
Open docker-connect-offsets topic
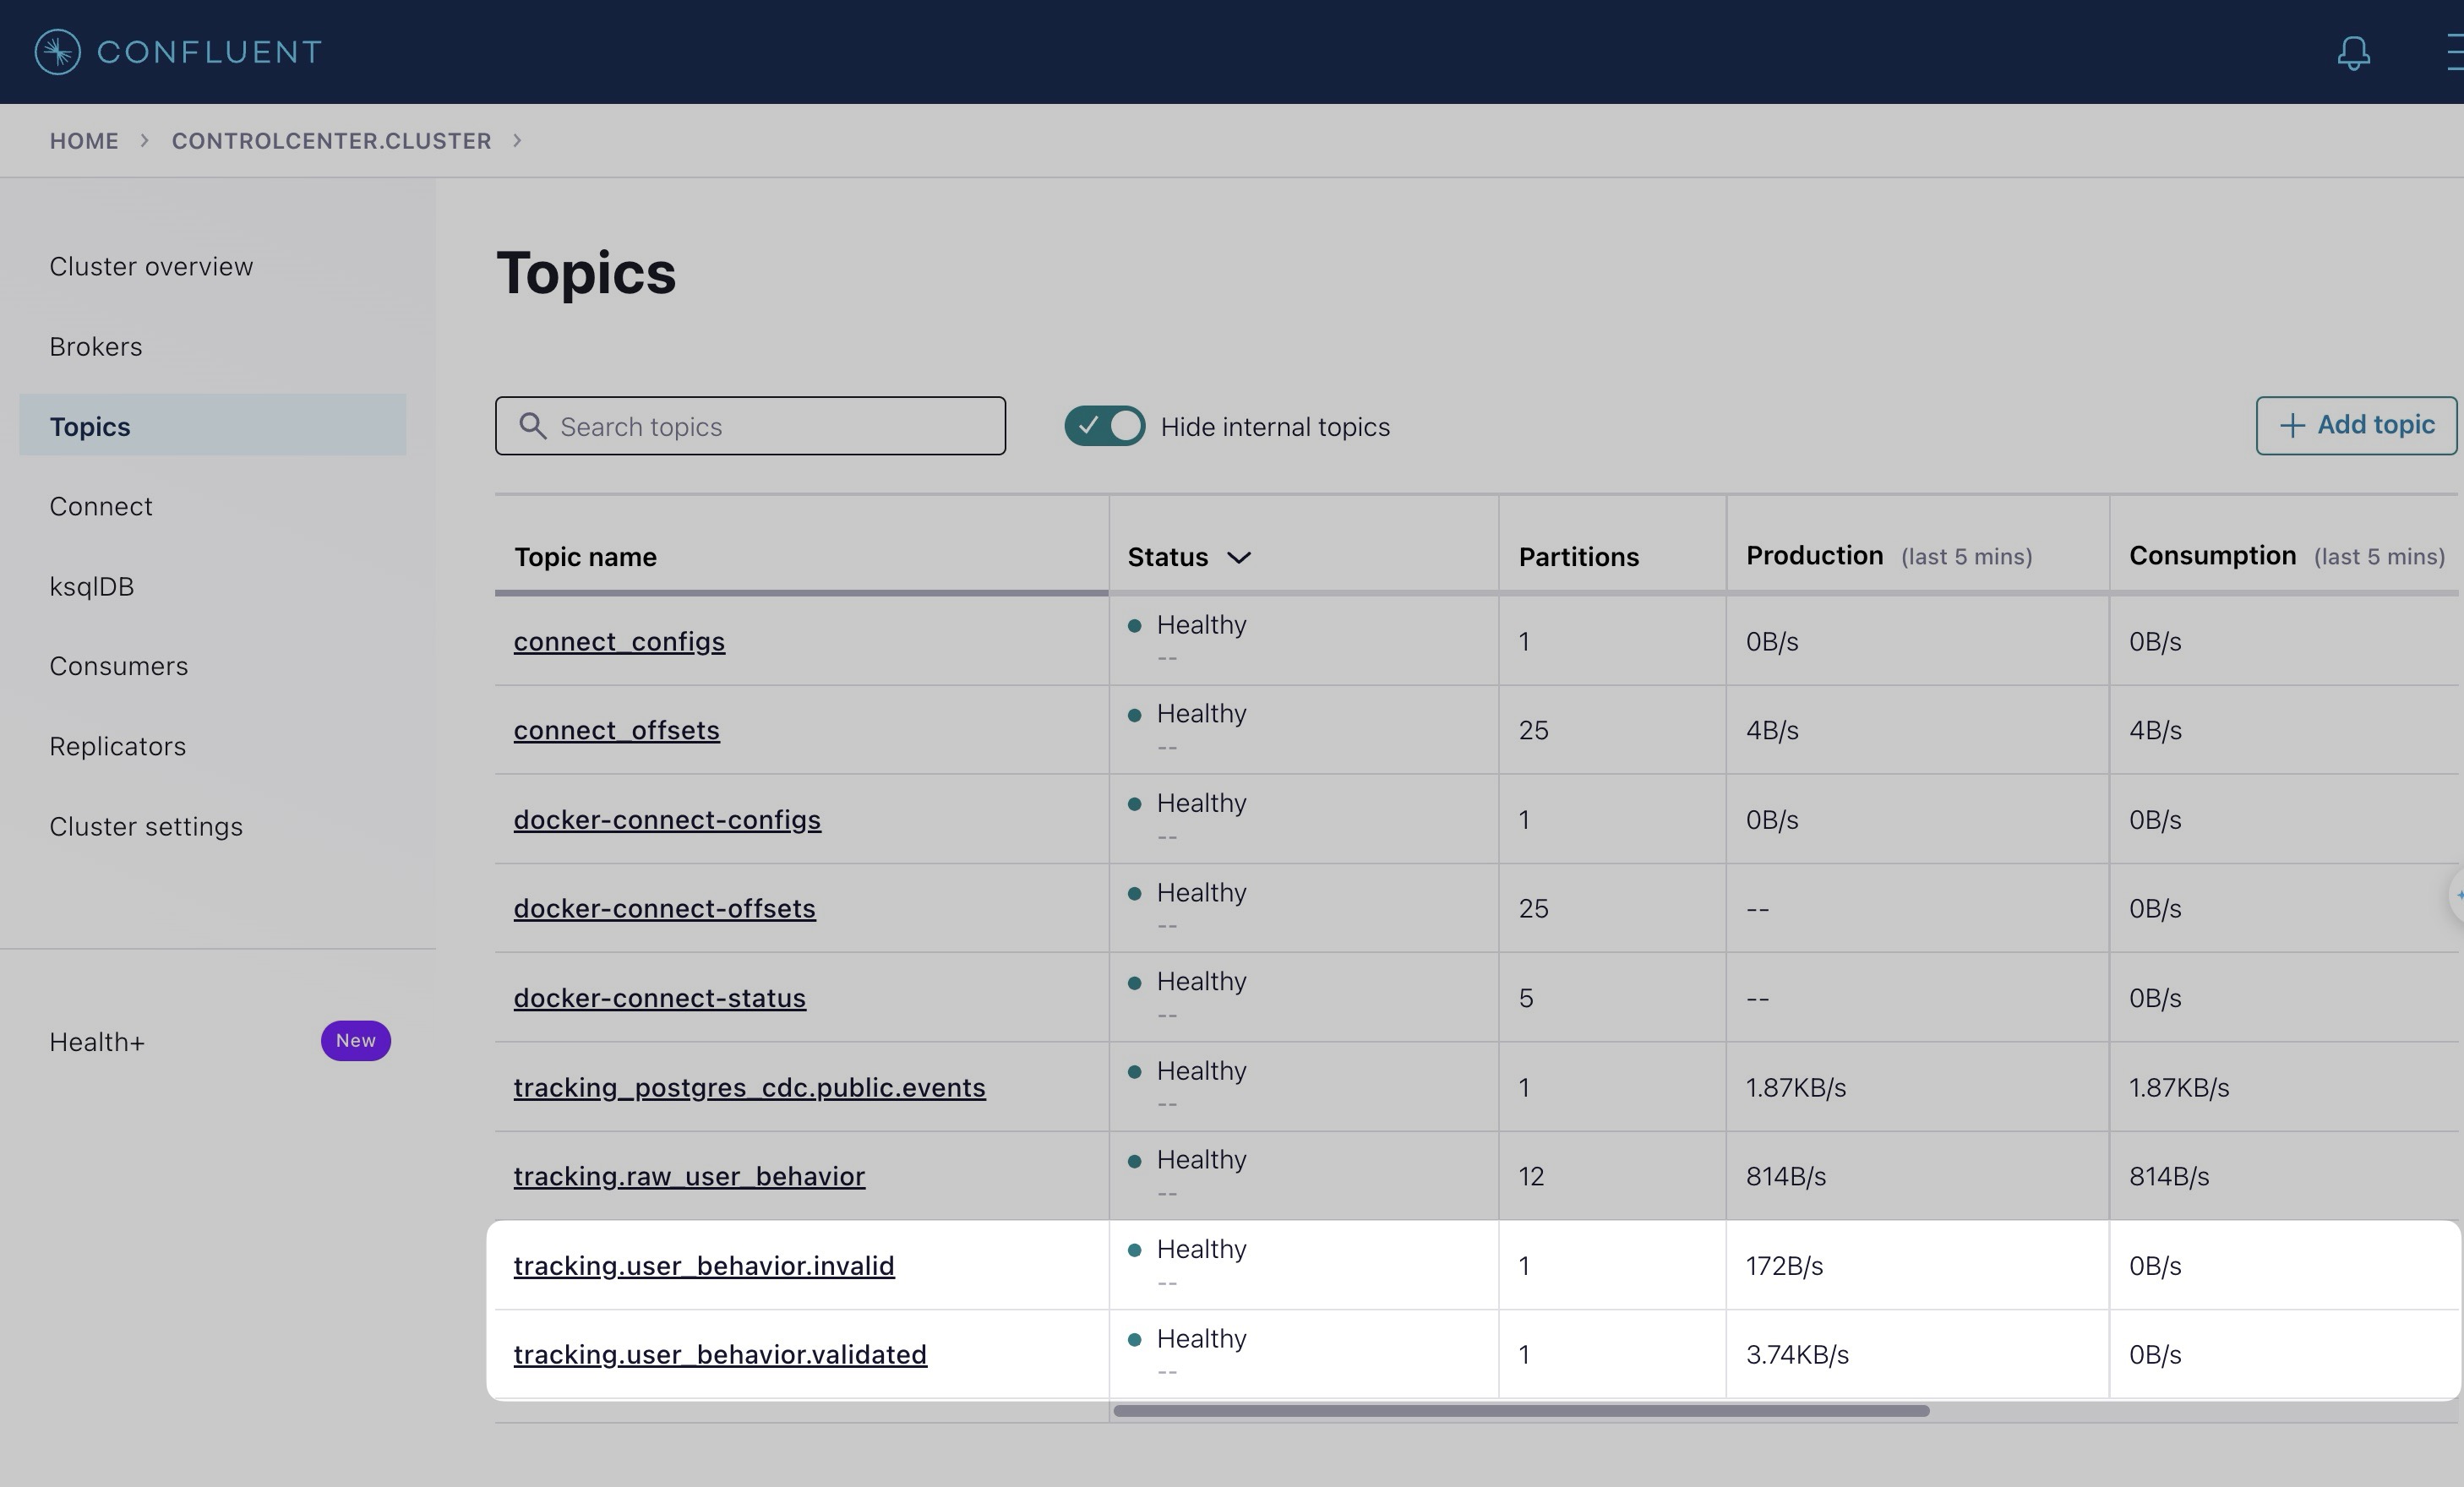click(664, 909)
